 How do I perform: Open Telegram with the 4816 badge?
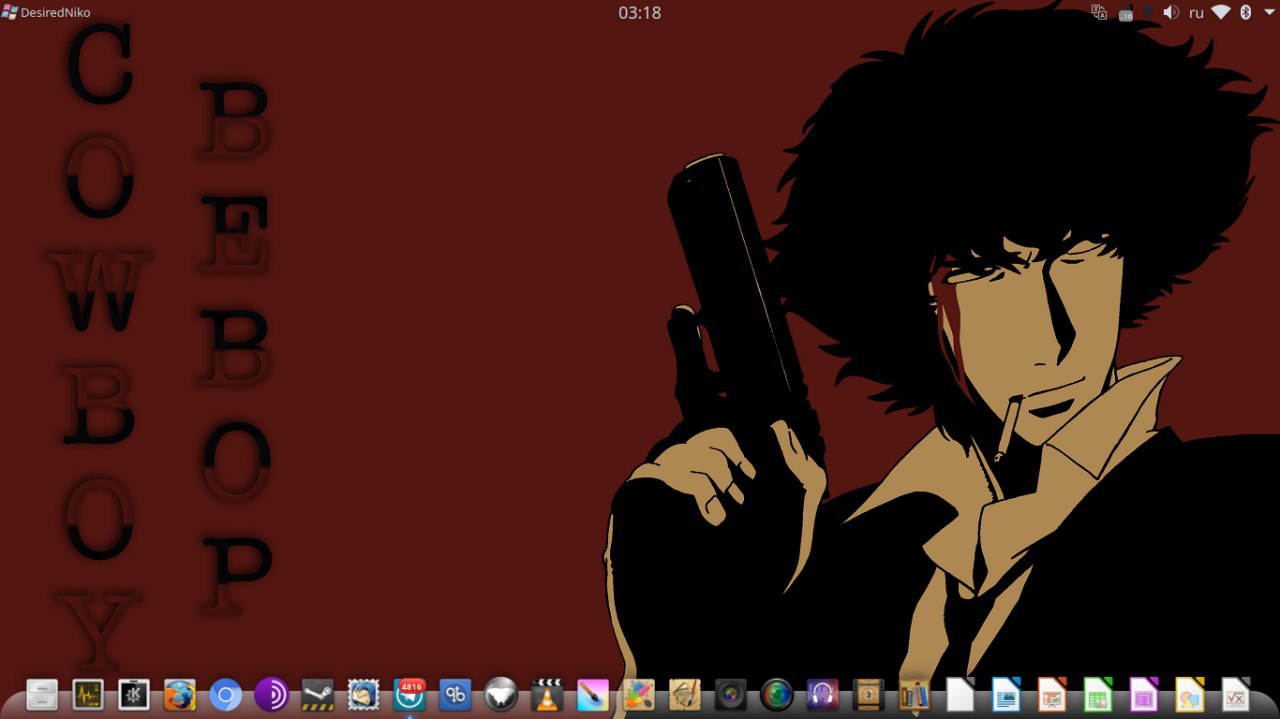[x=409, y=694]
